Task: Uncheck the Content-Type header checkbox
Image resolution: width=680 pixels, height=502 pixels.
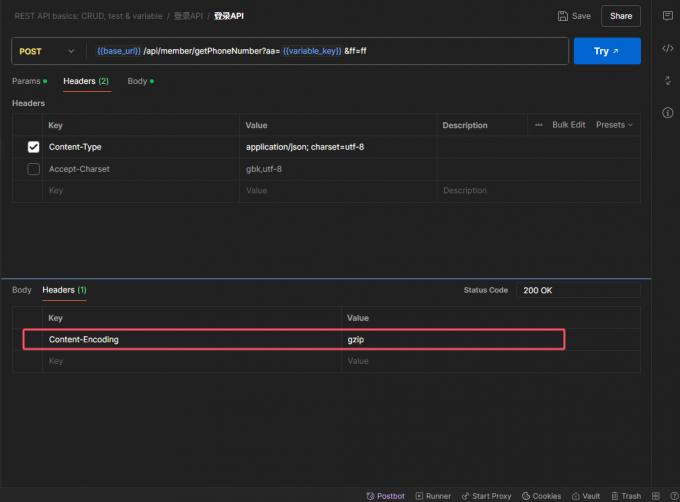Action: (x=33, y=147)
